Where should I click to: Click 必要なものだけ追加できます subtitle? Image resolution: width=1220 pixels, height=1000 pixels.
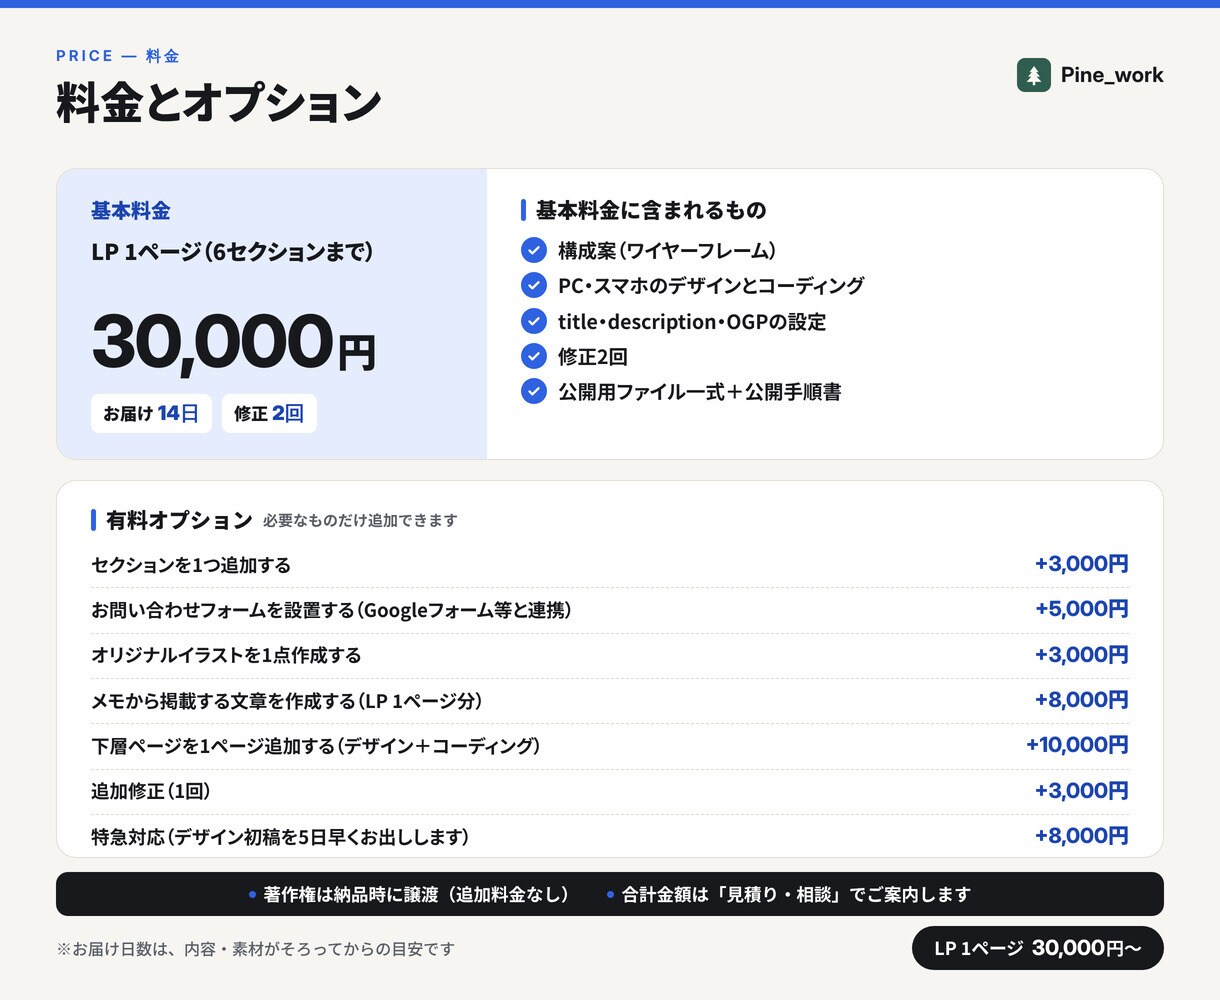360,521
